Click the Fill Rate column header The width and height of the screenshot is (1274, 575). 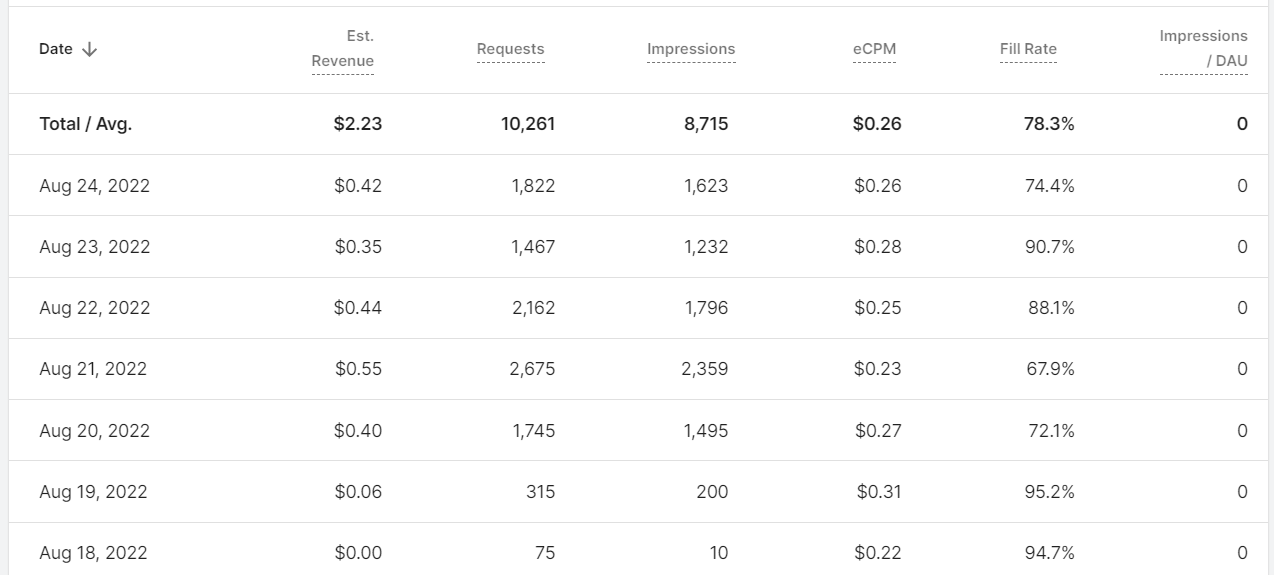pos(1028,49)
